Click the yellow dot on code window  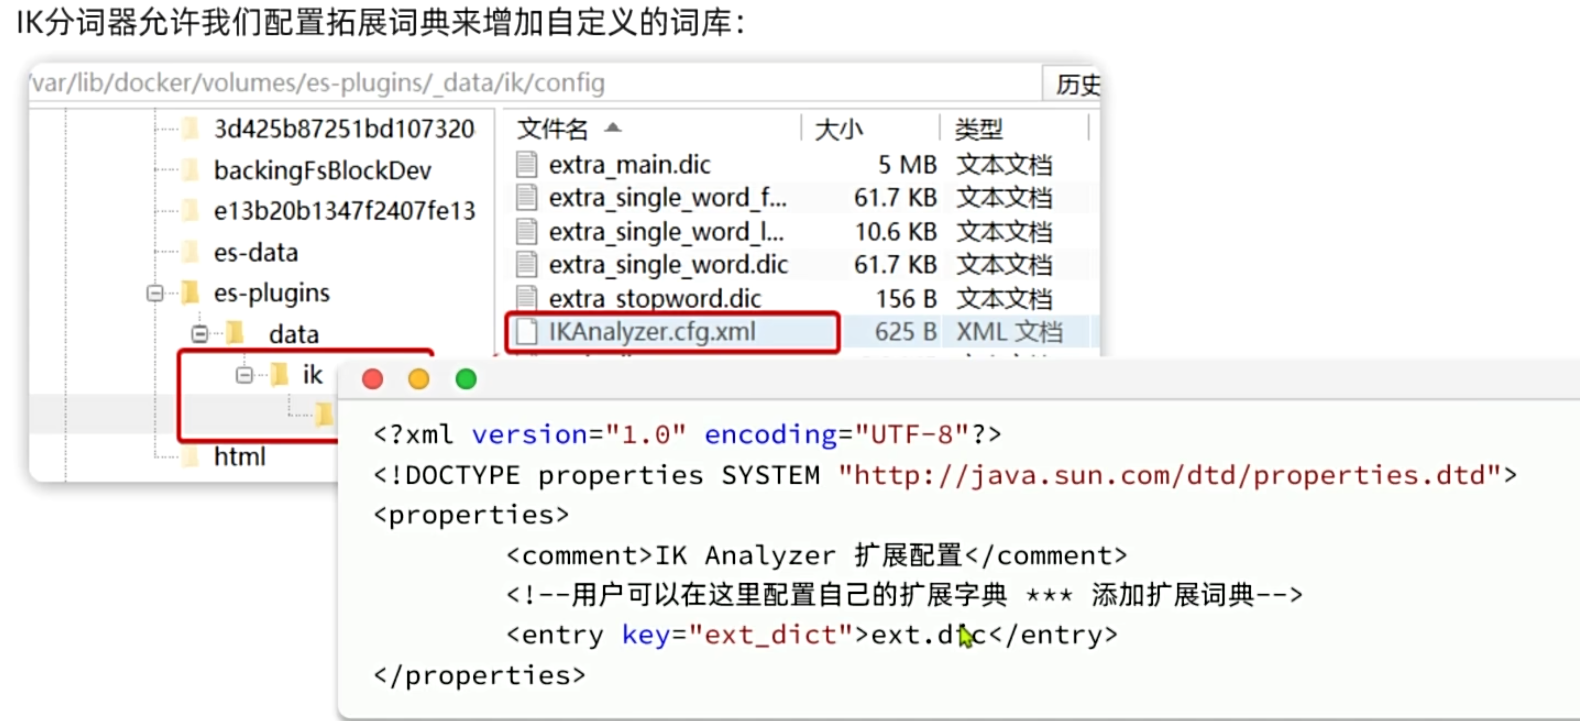419,379
